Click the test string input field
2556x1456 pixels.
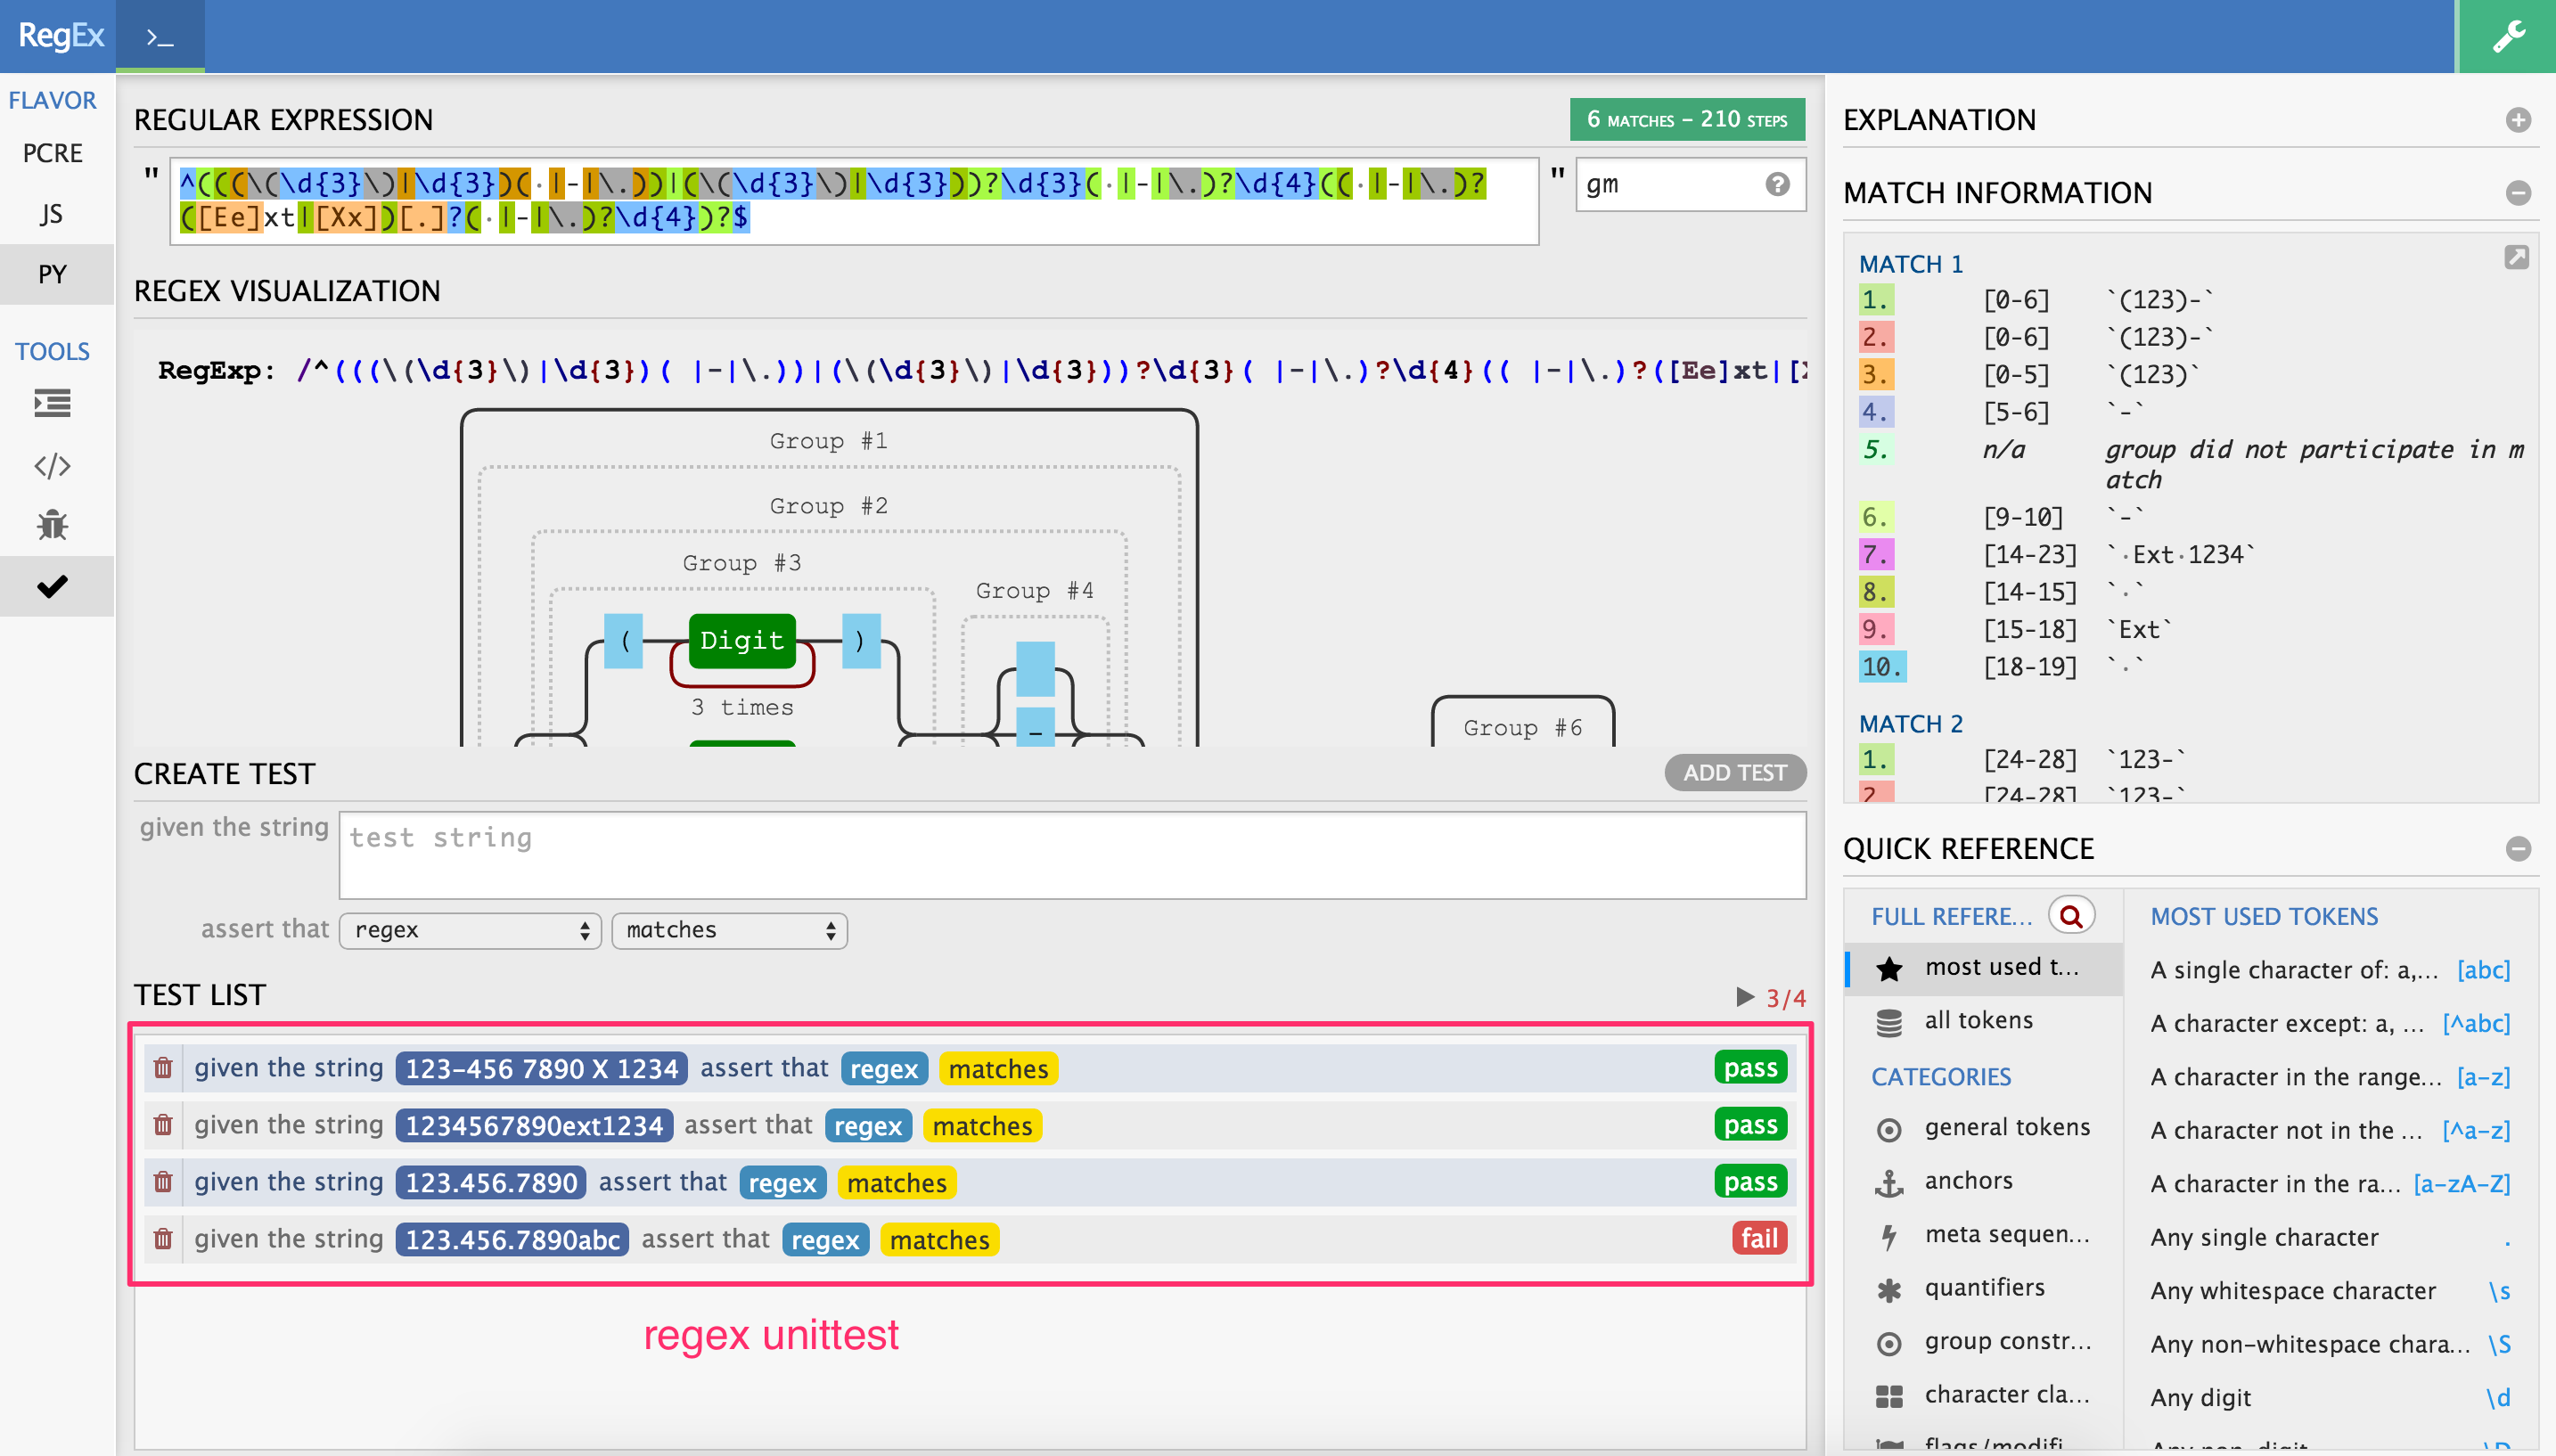1072,855
